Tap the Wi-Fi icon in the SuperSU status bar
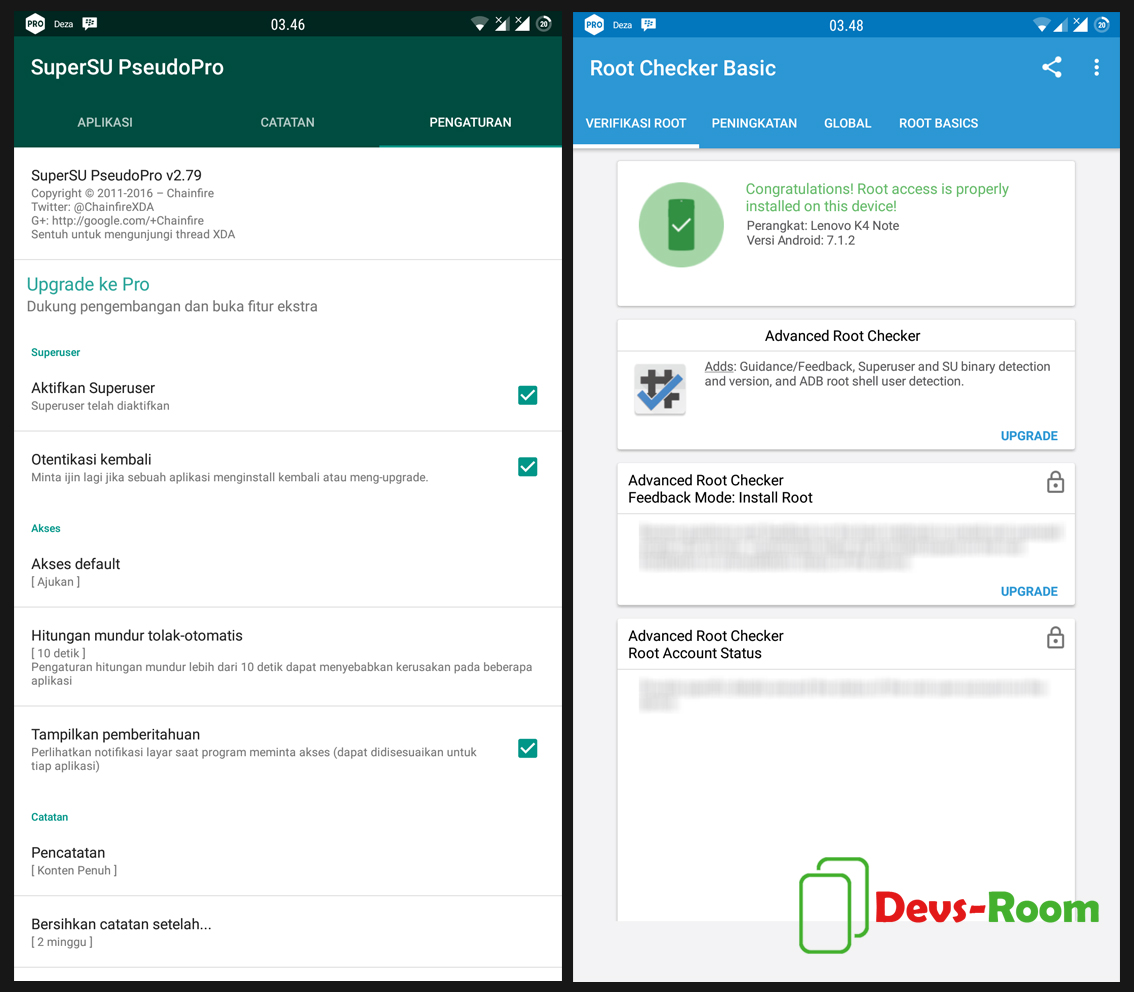The image size is (1134, 992). point(479,24)
